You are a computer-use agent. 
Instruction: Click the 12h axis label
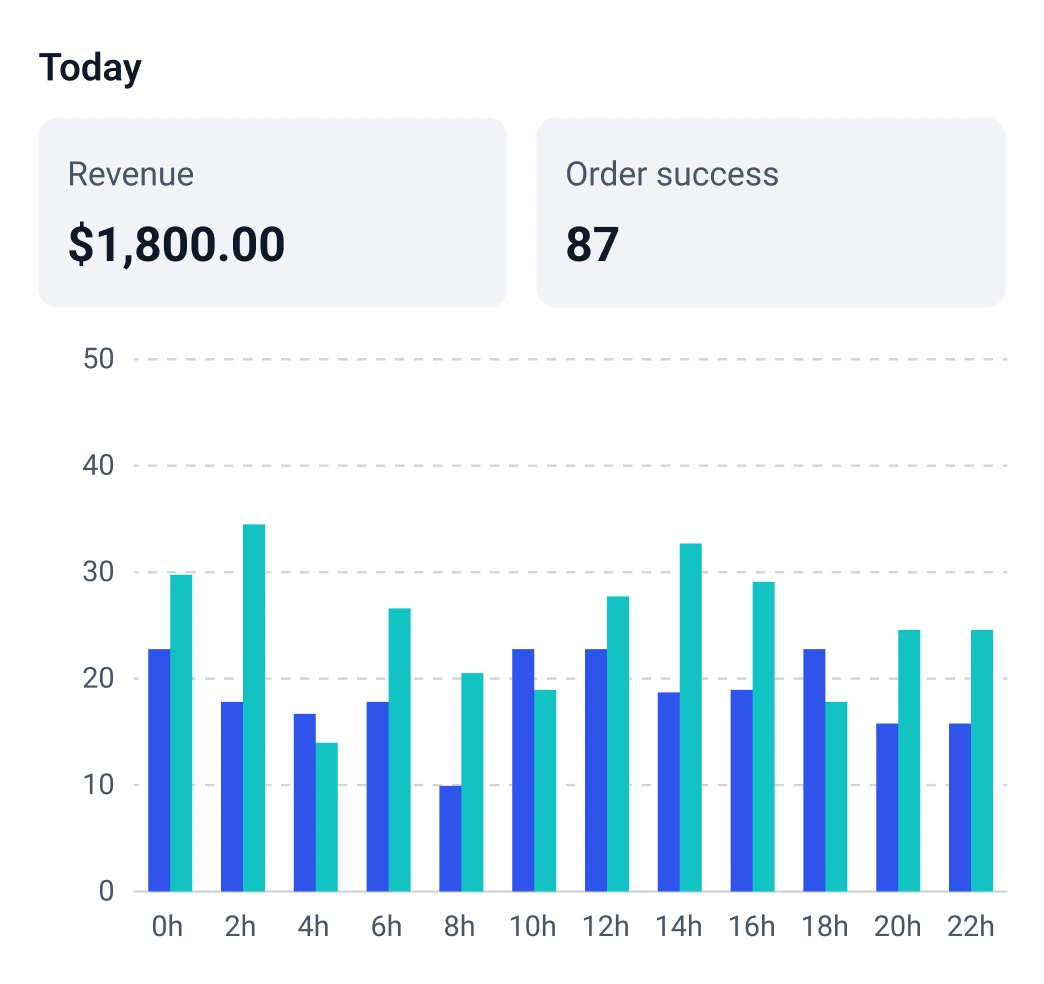click(x=606, y=926)
